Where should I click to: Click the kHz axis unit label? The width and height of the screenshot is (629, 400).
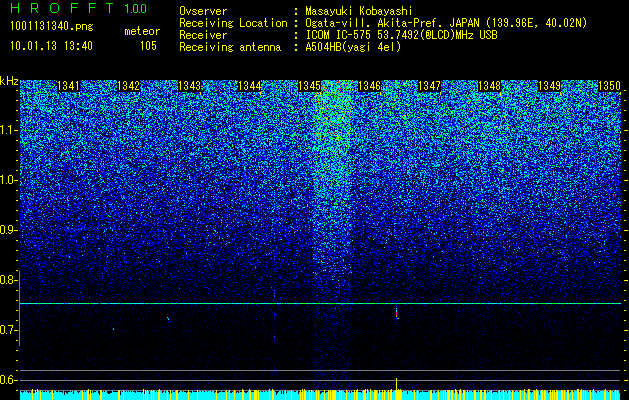click(9, 81)
